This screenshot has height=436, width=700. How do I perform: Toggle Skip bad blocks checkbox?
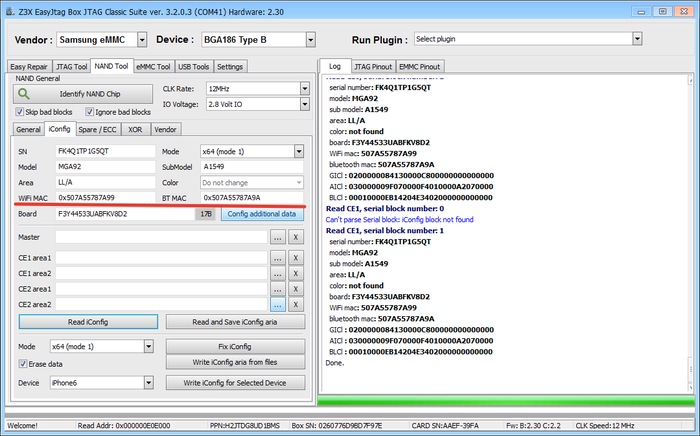pyautogui.click(x=20, y=112)
